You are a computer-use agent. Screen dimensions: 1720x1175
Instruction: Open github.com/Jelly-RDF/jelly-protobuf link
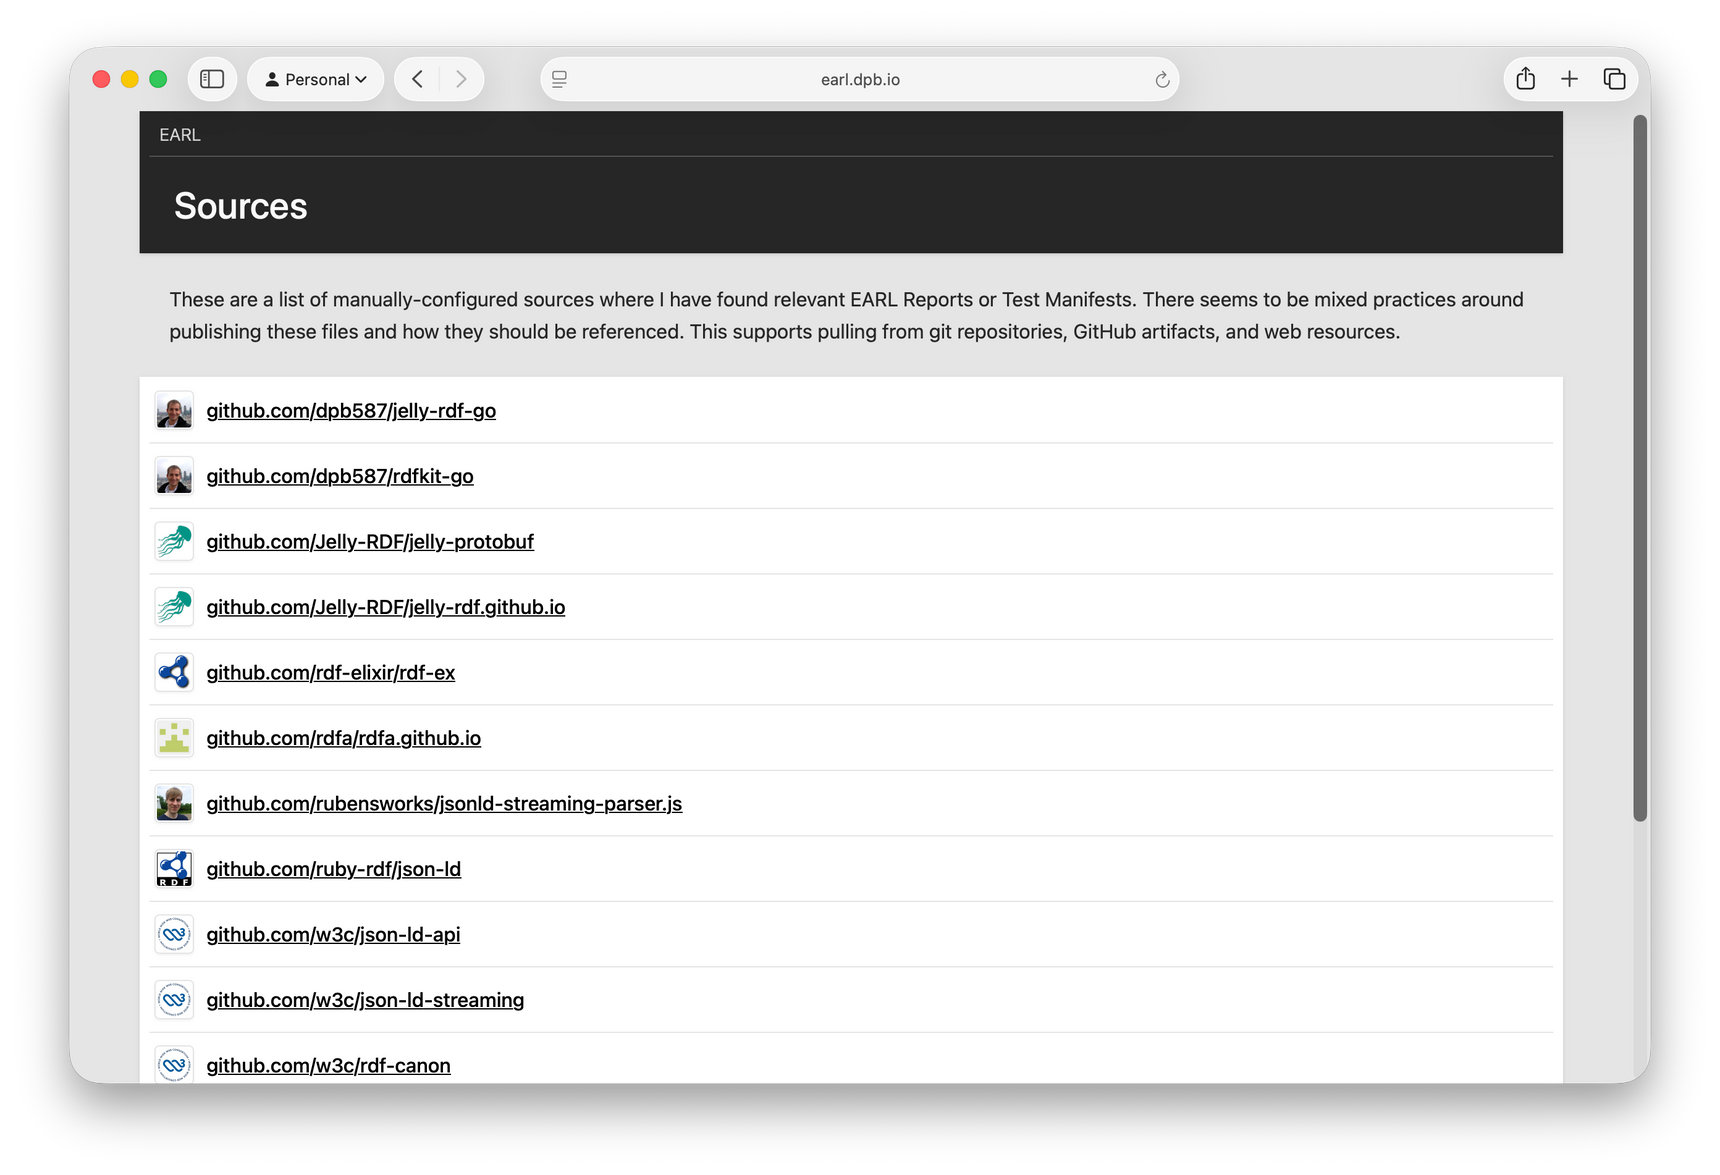coord(370,542)
